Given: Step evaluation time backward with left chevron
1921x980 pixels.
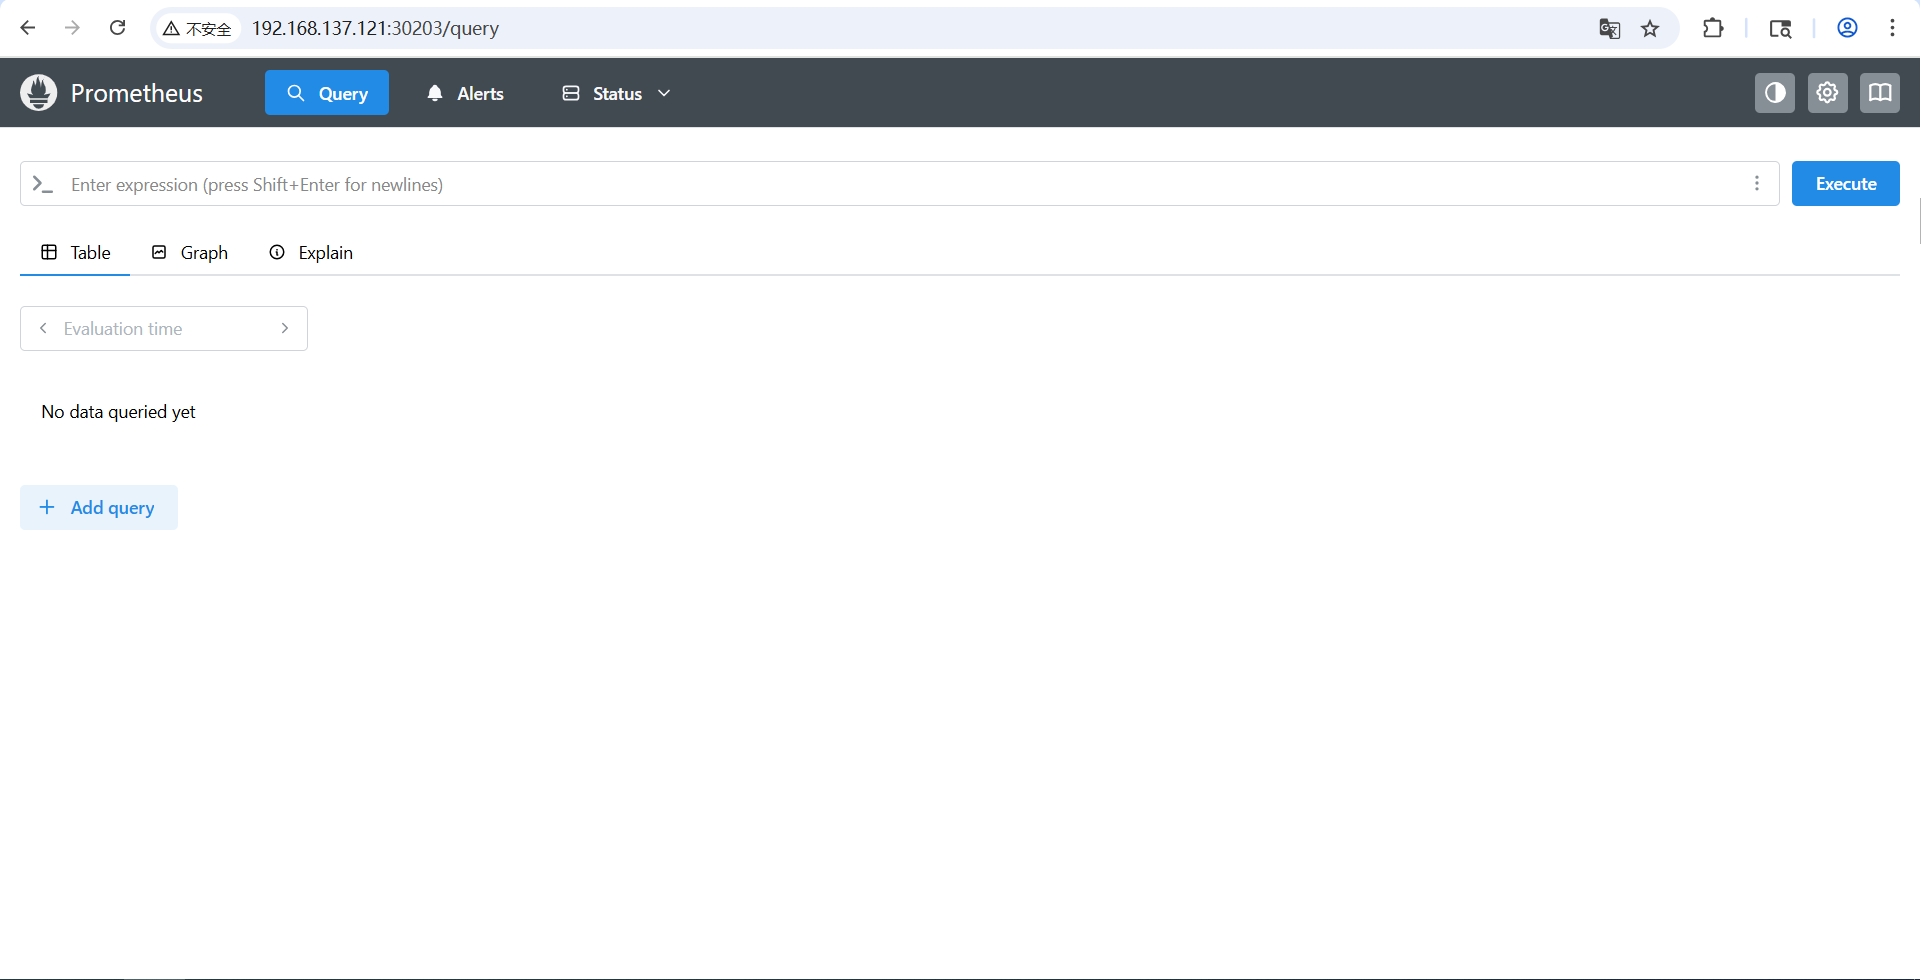Looking at the screenshot, I should point(43,328).
